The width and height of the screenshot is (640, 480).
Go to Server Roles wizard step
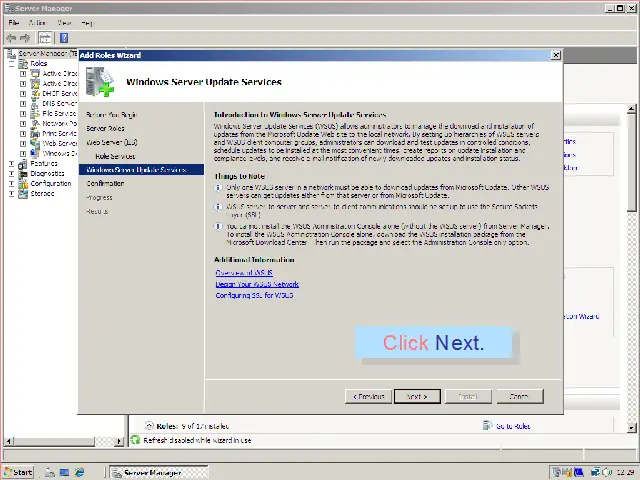tap(105, 129)
